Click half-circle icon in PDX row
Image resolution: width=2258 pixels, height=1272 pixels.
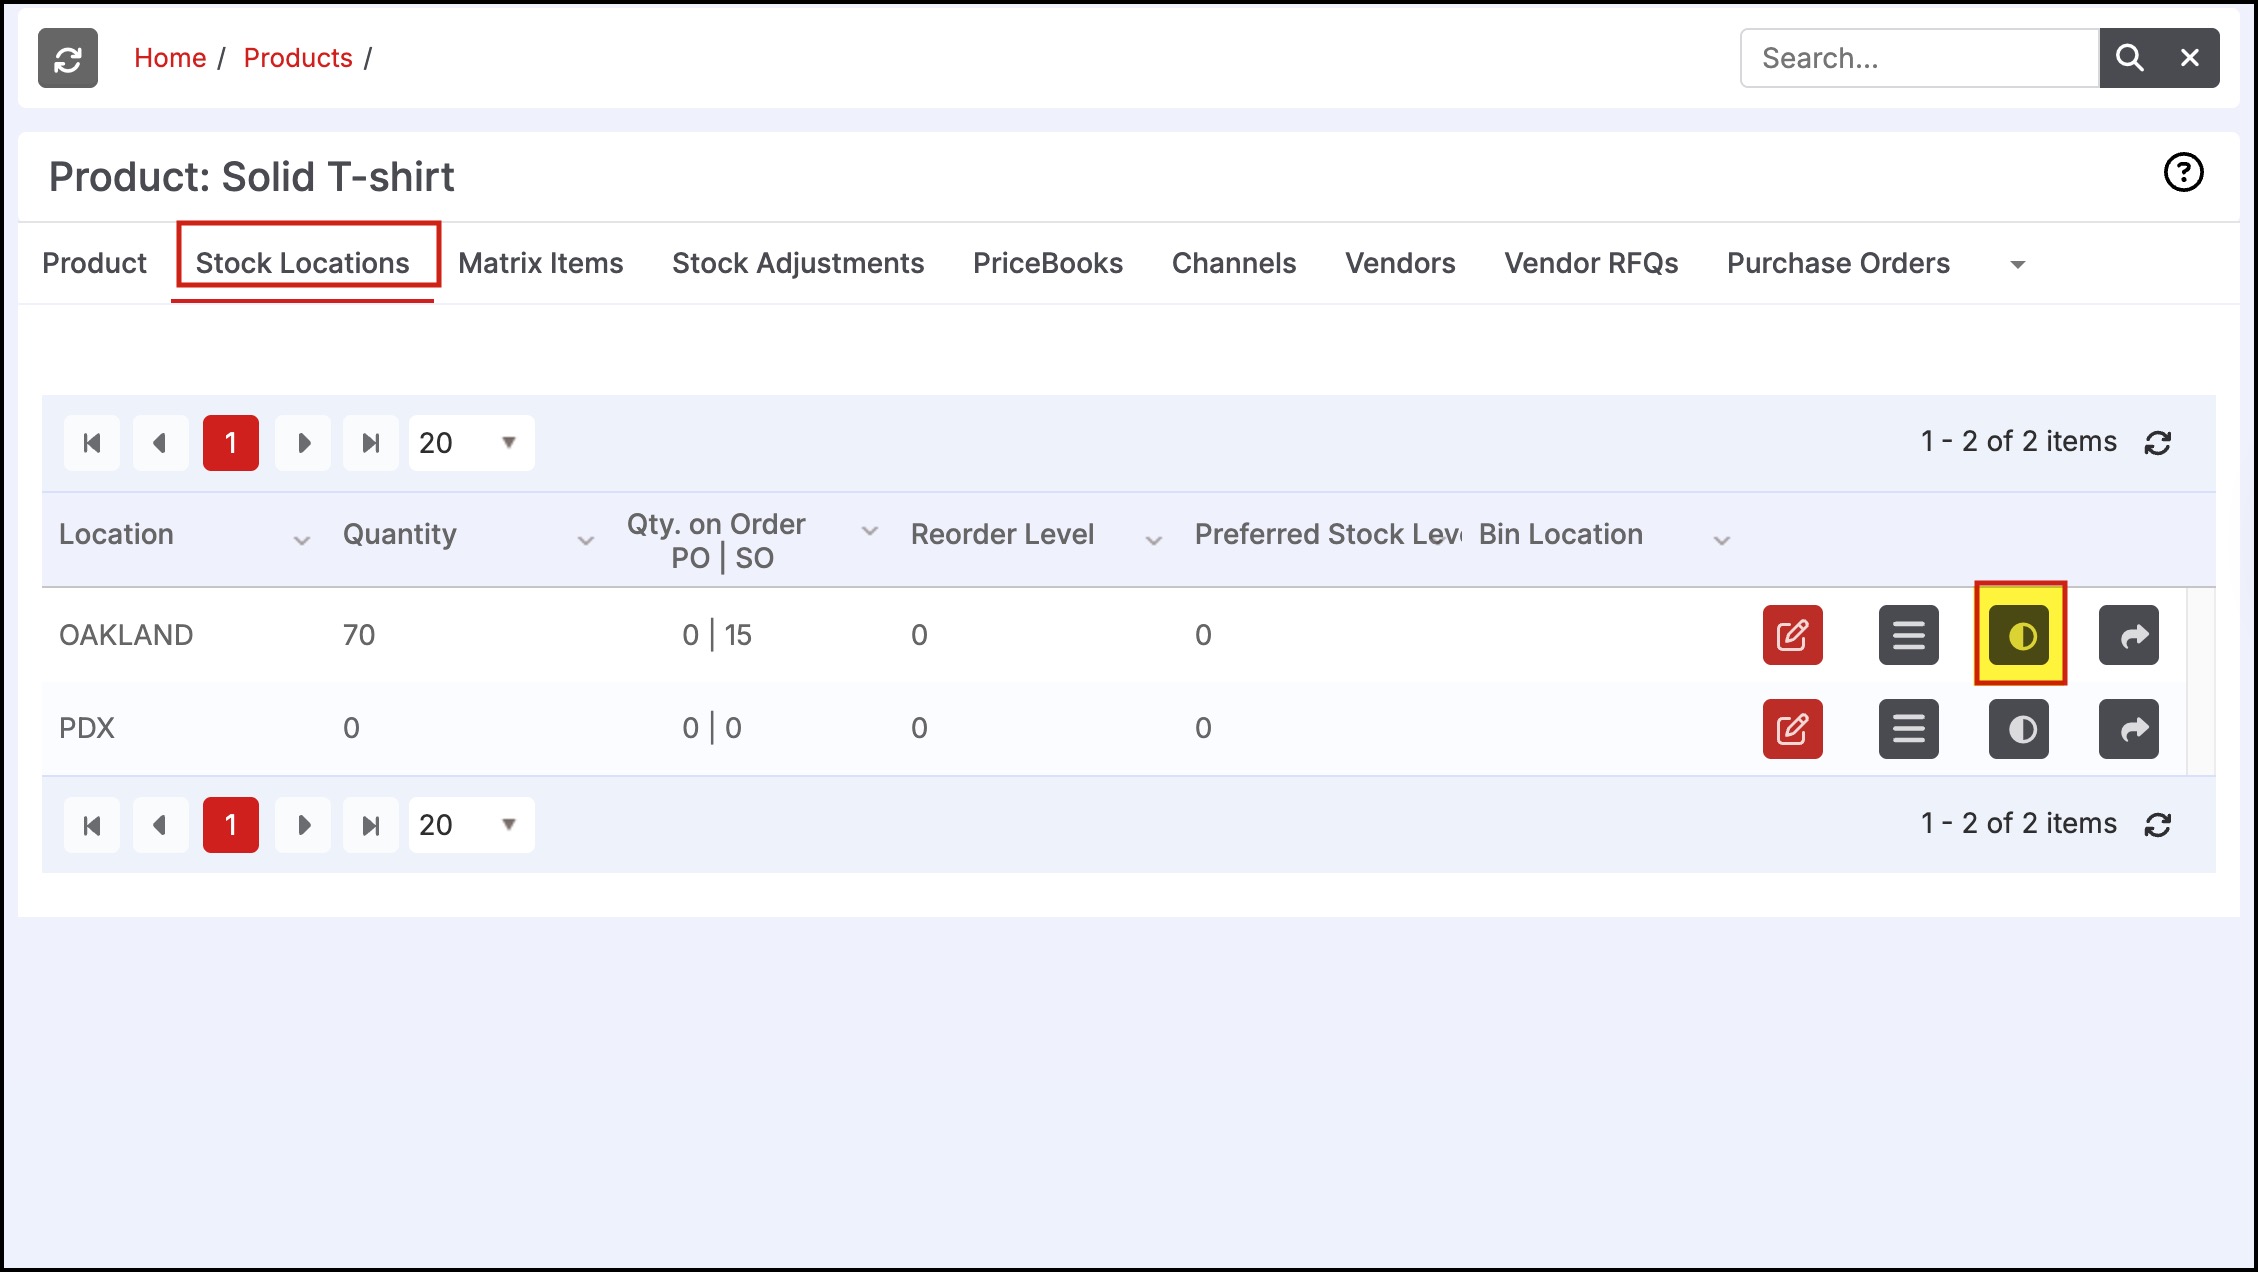click(2019, 729)
